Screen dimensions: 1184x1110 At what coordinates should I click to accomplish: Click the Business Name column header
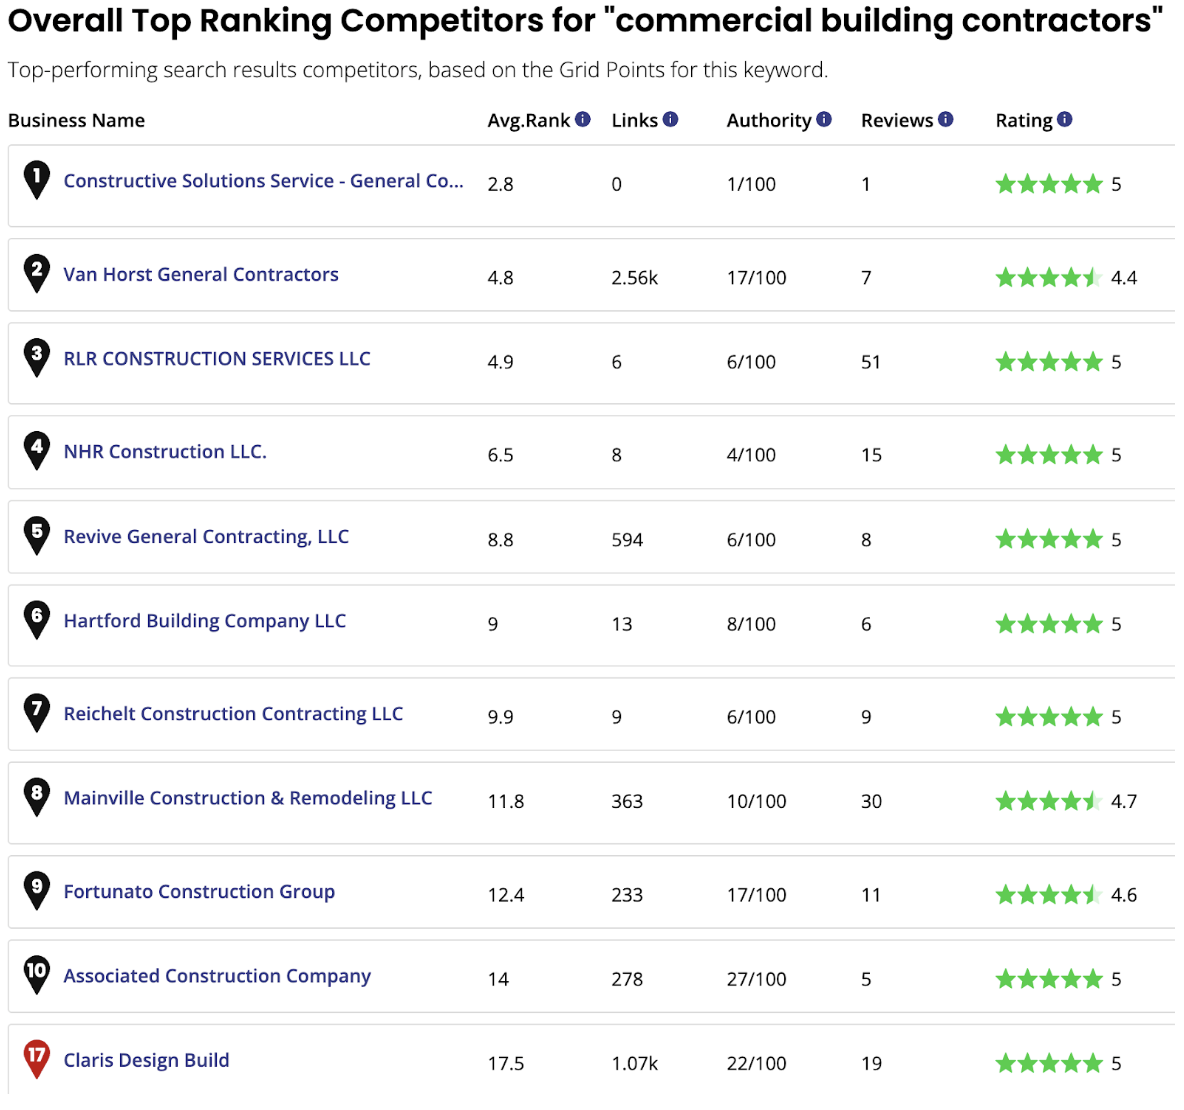pyautogui.click(x=76, y=120)
